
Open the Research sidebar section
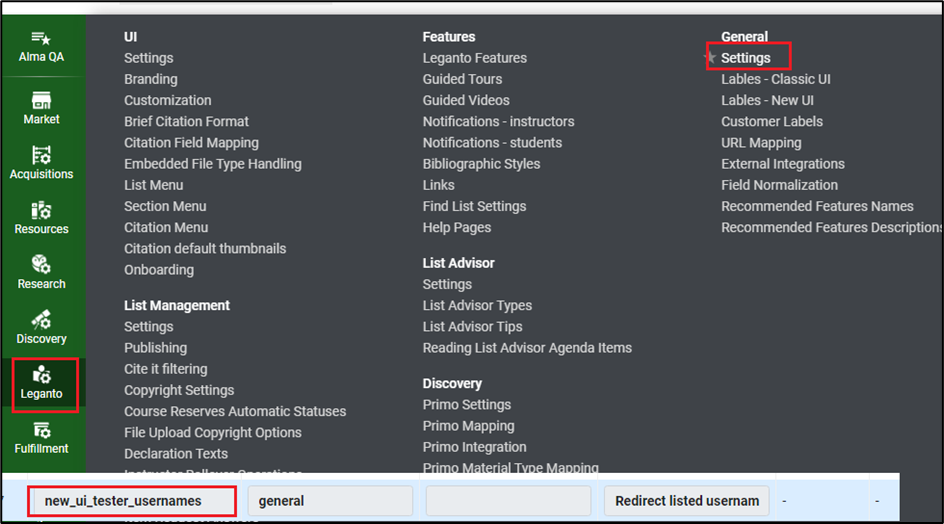[41, 273]
